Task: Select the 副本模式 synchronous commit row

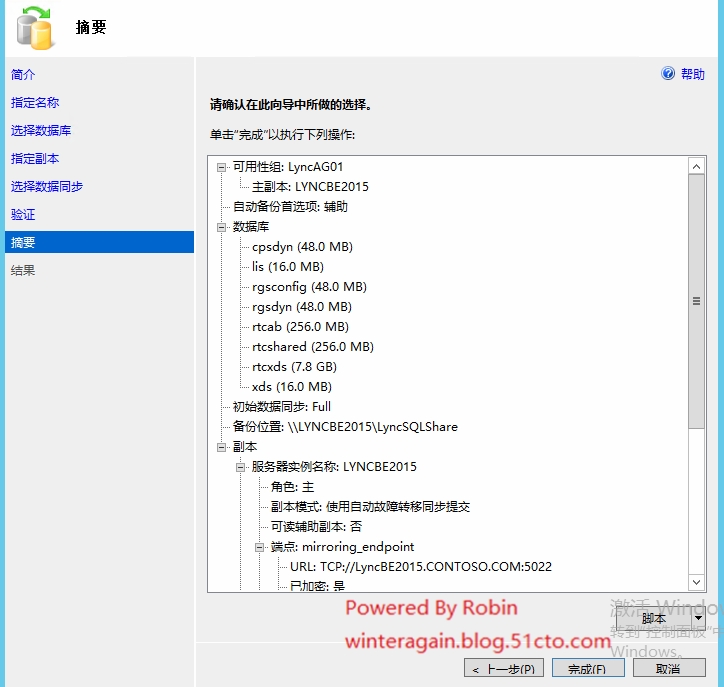Action: (370, 507)
